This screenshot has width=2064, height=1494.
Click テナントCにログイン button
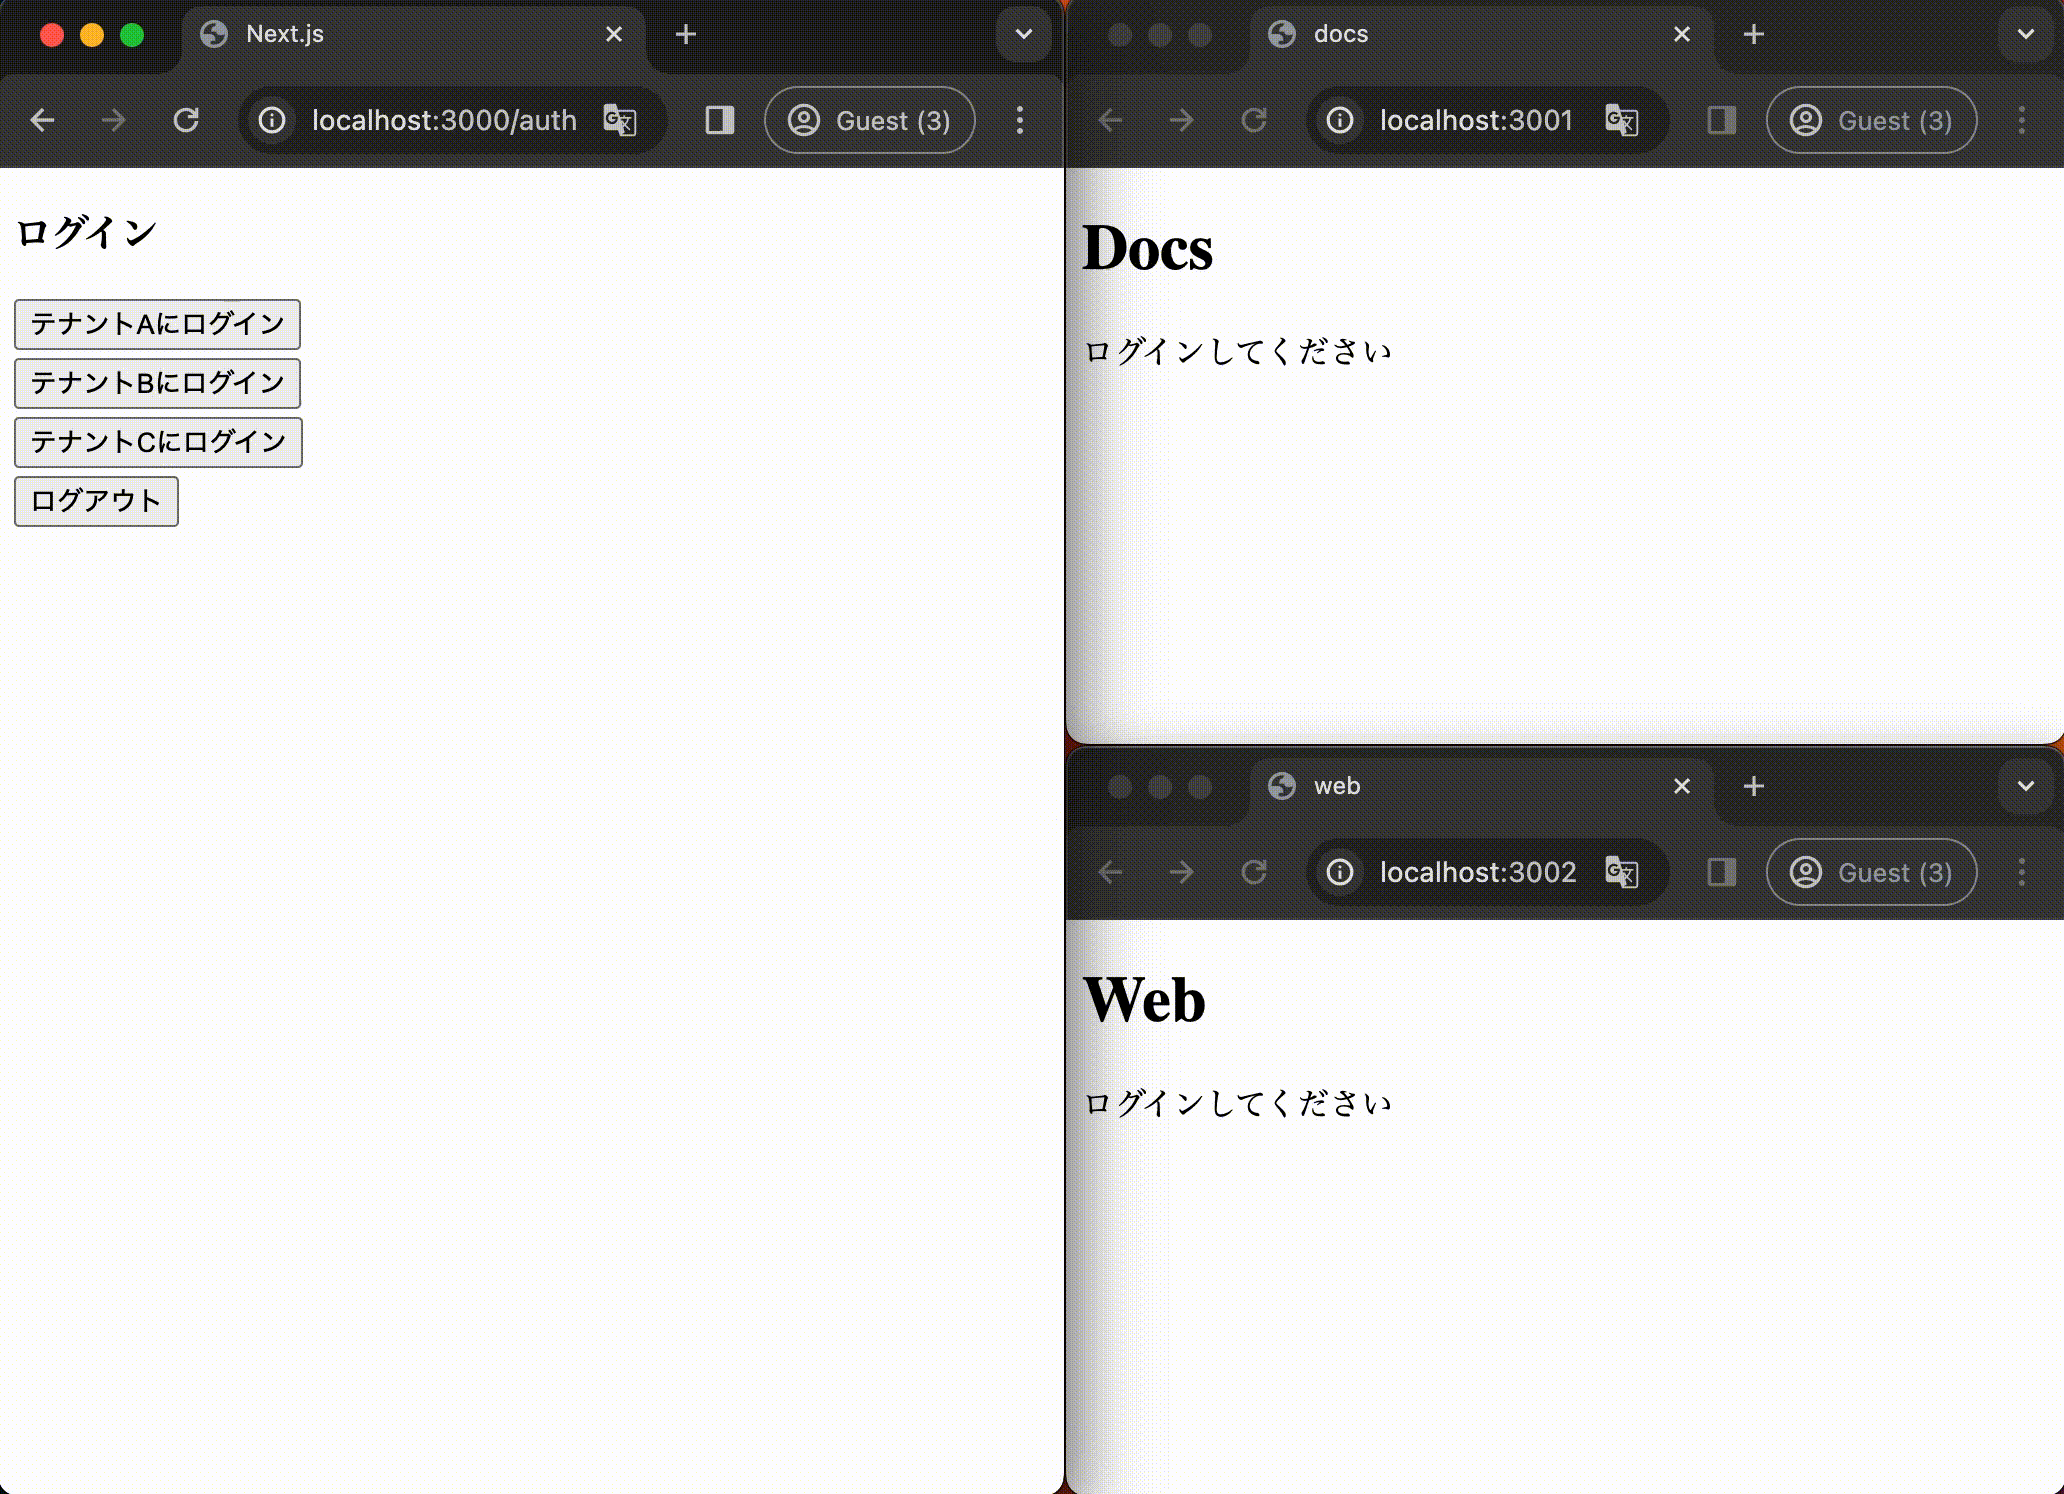pos(158,442)
